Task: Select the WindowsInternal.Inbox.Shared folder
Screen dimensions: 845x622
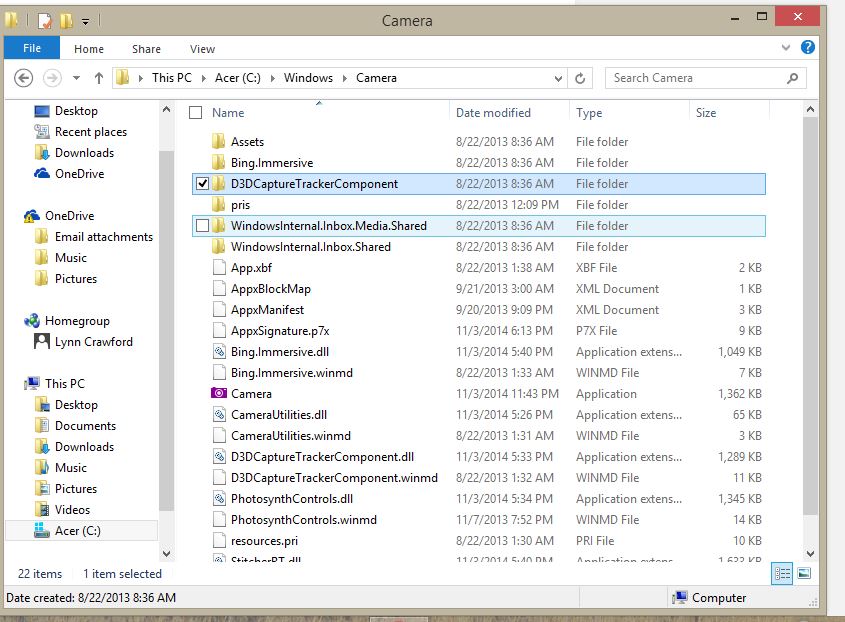Action: coord(479,247)
